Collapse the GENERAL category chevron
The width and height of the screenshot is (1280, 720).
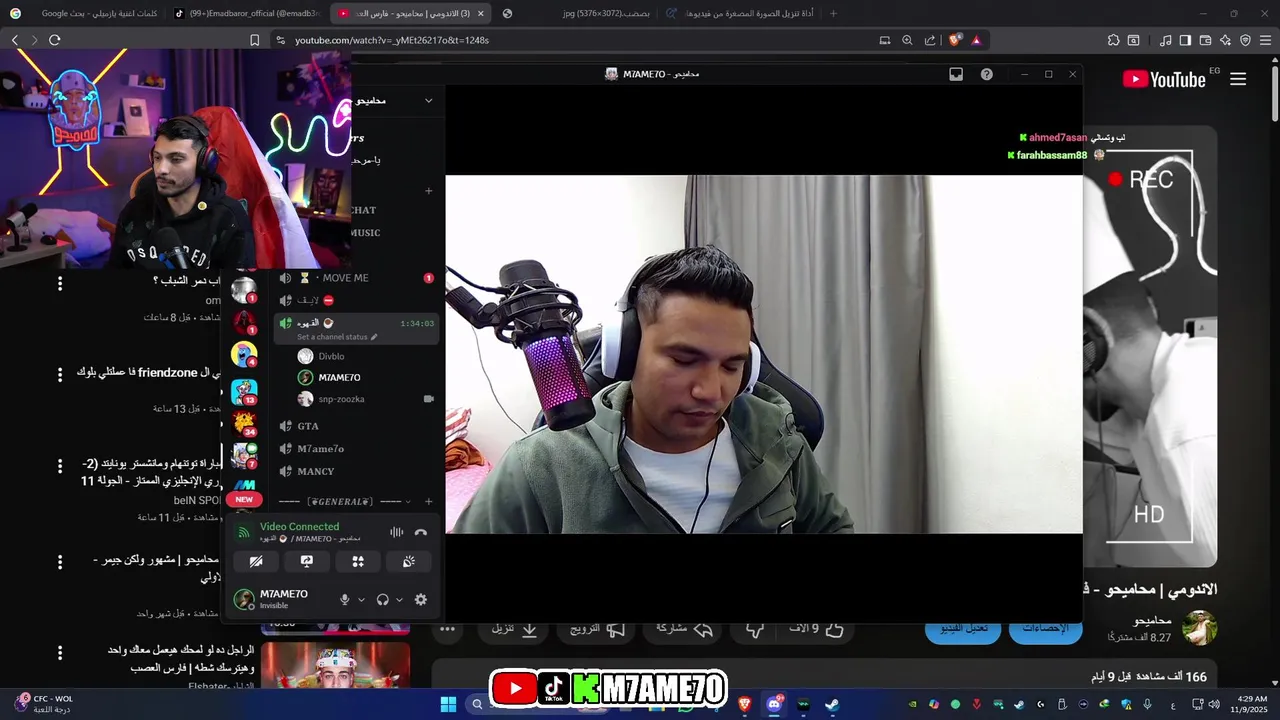tap(407, 501)
